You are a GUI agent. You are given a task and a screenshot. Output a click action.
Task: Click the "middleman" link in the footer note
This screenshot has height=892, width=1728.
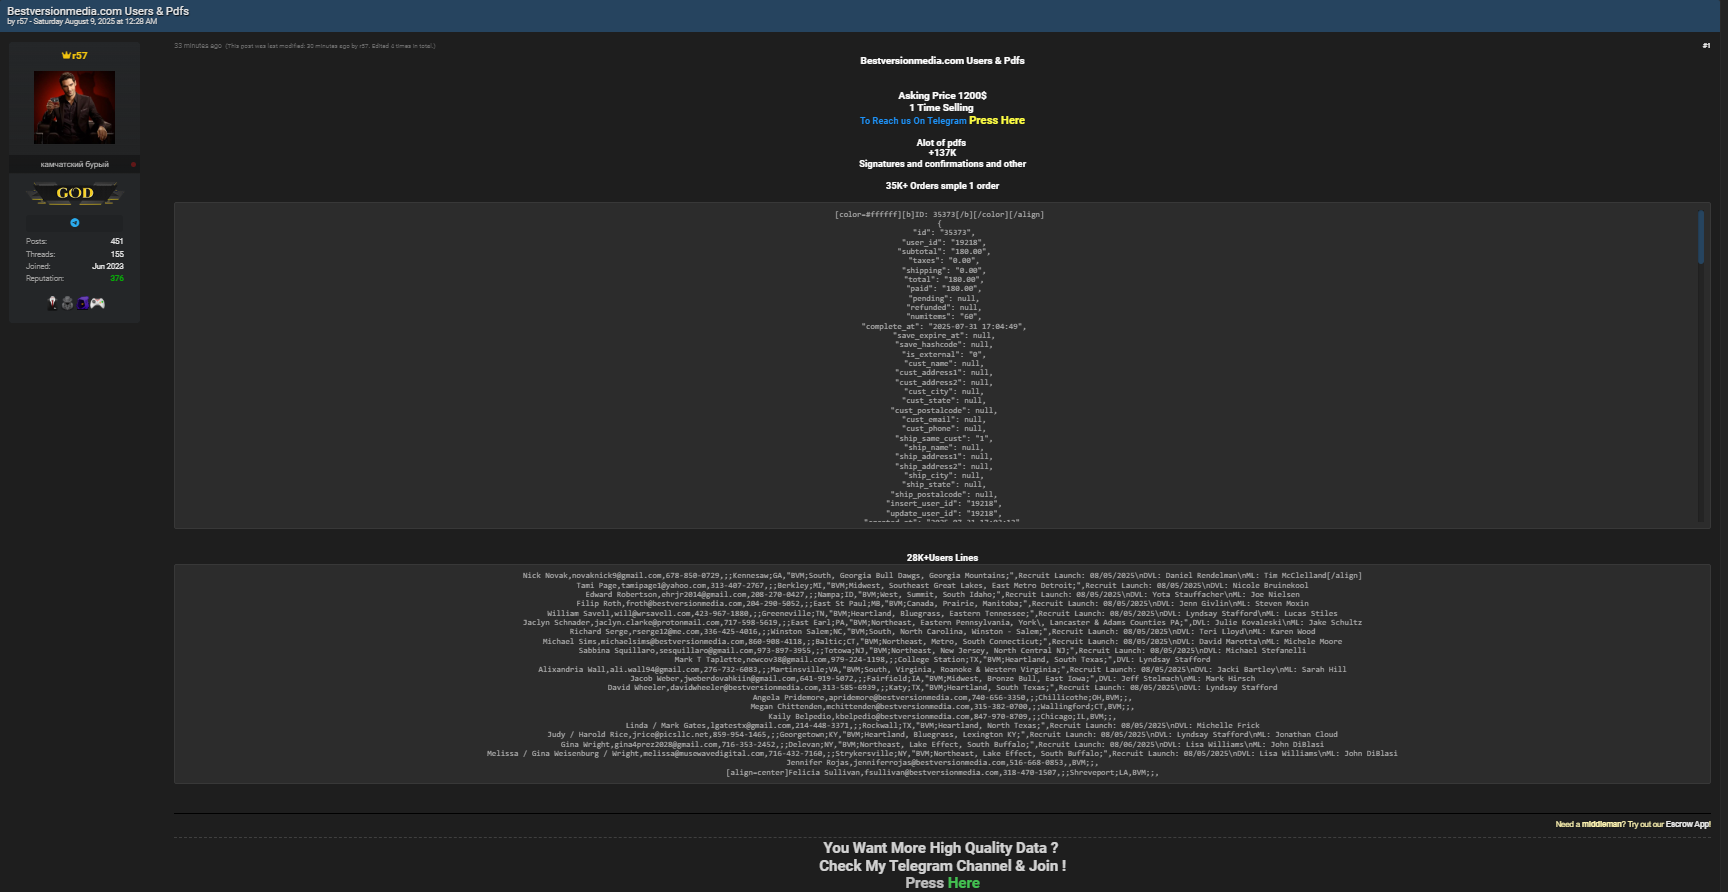[1602, 824]
